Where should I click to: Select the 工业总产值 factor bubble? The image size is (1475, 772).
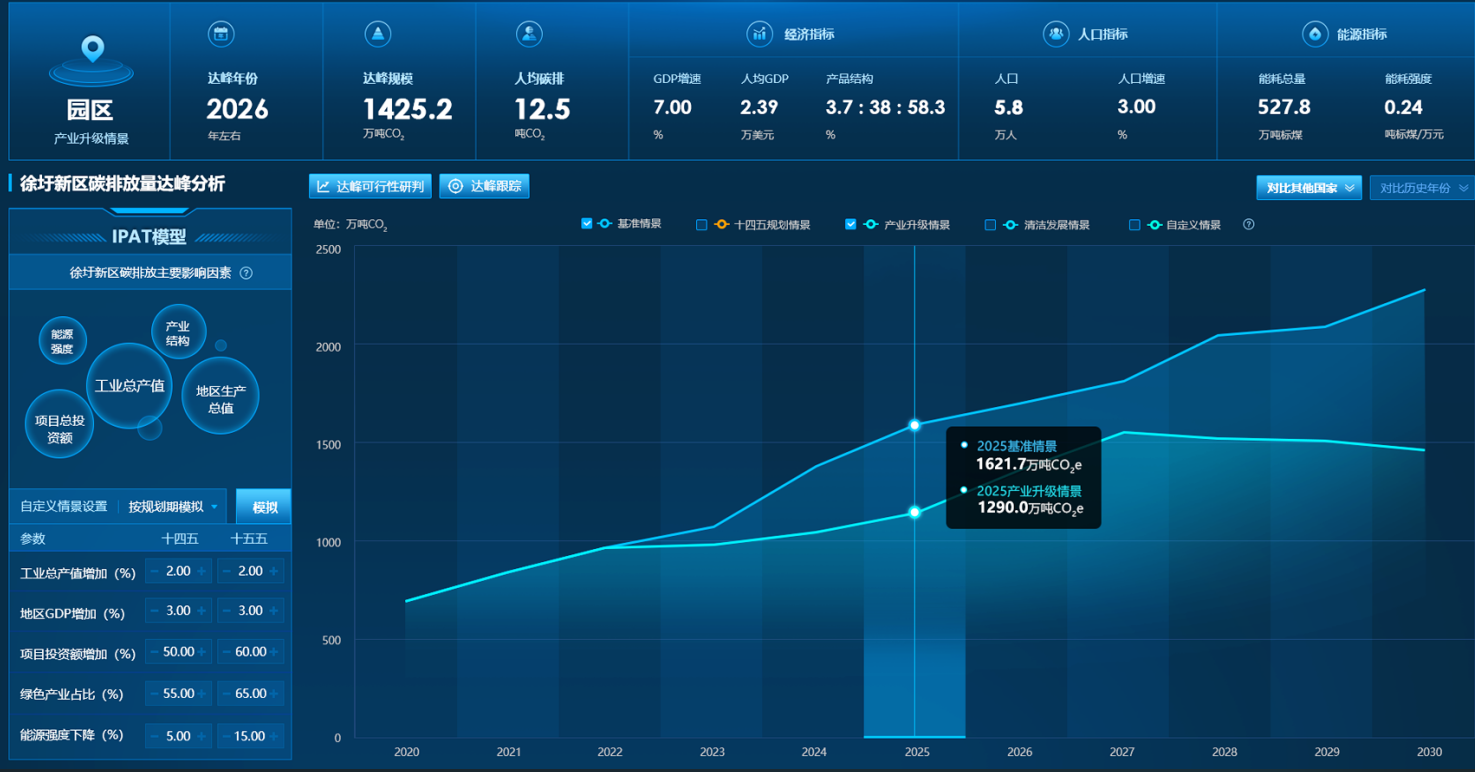[129, 386]
